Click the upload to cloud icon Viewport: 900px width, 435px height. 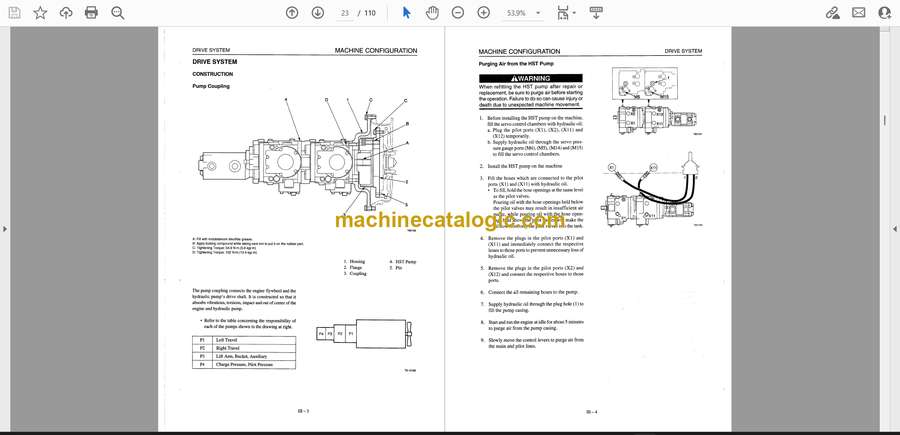coord(66,13)
